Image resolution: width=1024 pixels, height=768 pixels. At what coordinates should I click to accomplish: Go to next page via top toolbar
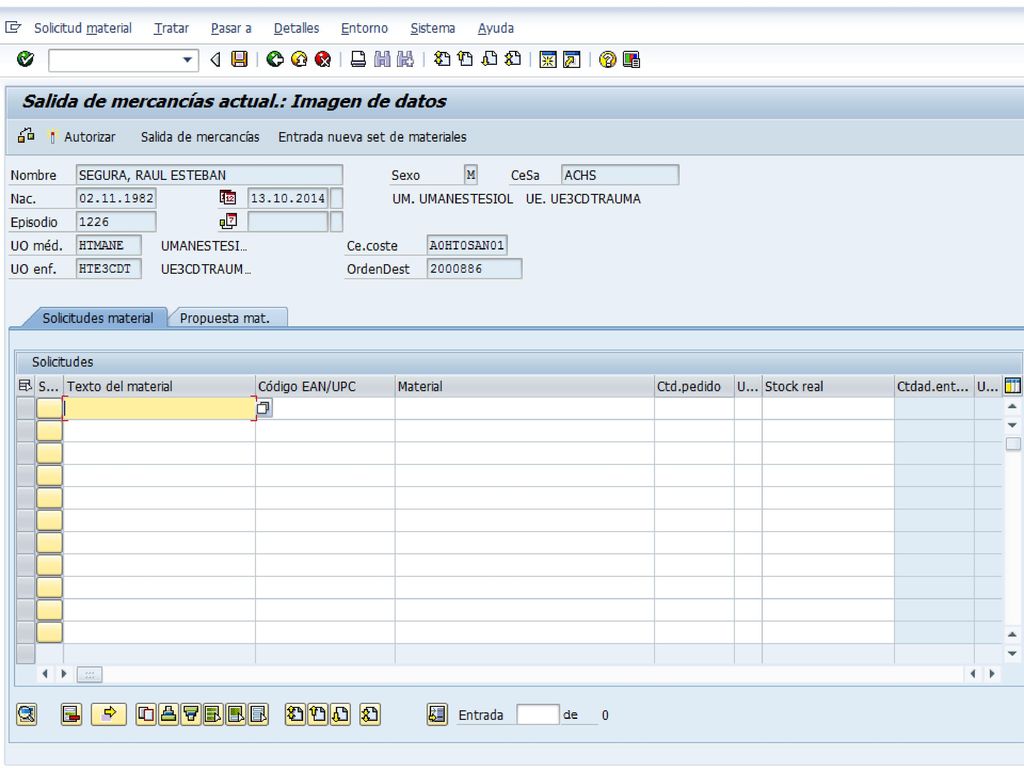pyautogui.click(x=489, y=59)
